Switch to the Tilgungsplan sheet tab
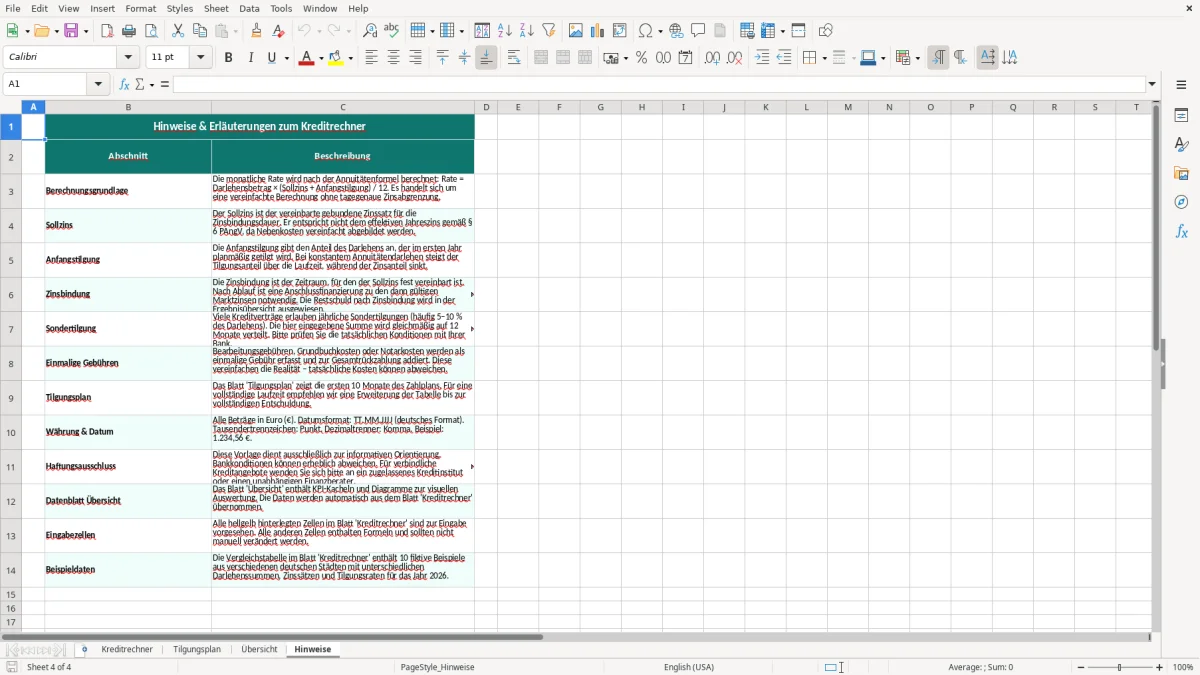Viewport: 1200px width, 675px height. pyautogui.click(x=197, y=649)
